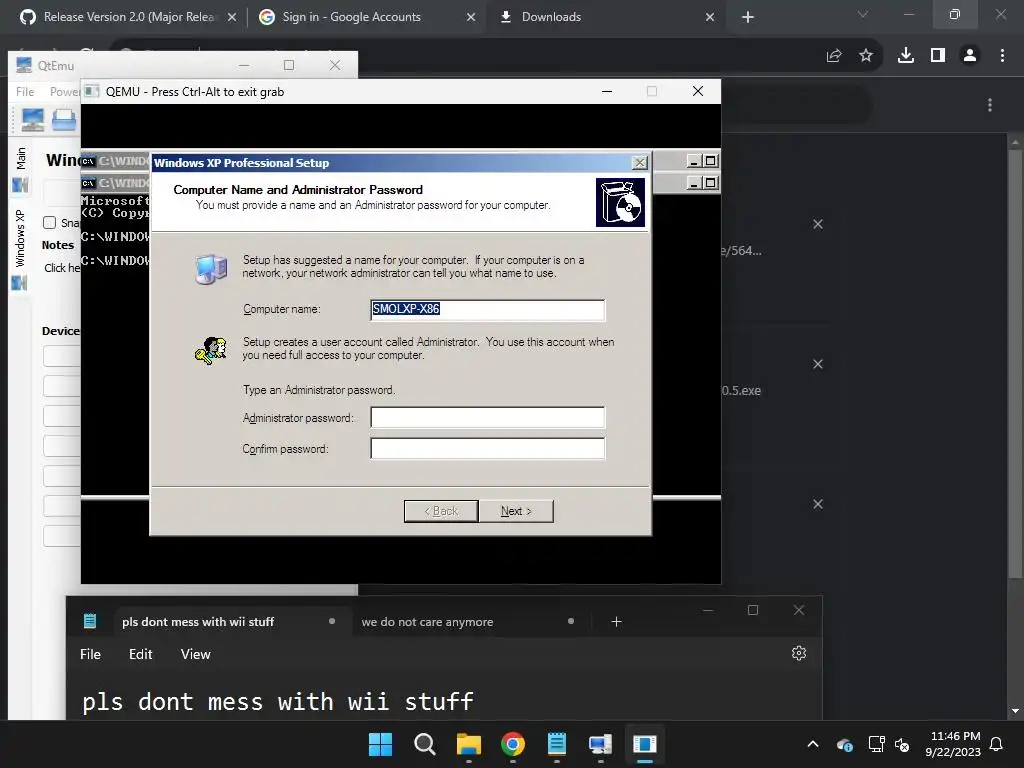Open a new Chrome tab
This screenshot has height=768, width=1024.
(748, 17)
